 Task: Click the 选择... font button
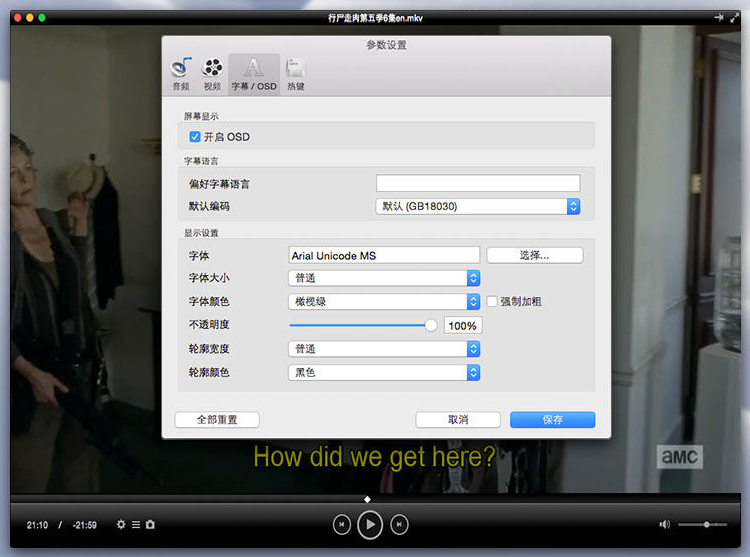535,255
